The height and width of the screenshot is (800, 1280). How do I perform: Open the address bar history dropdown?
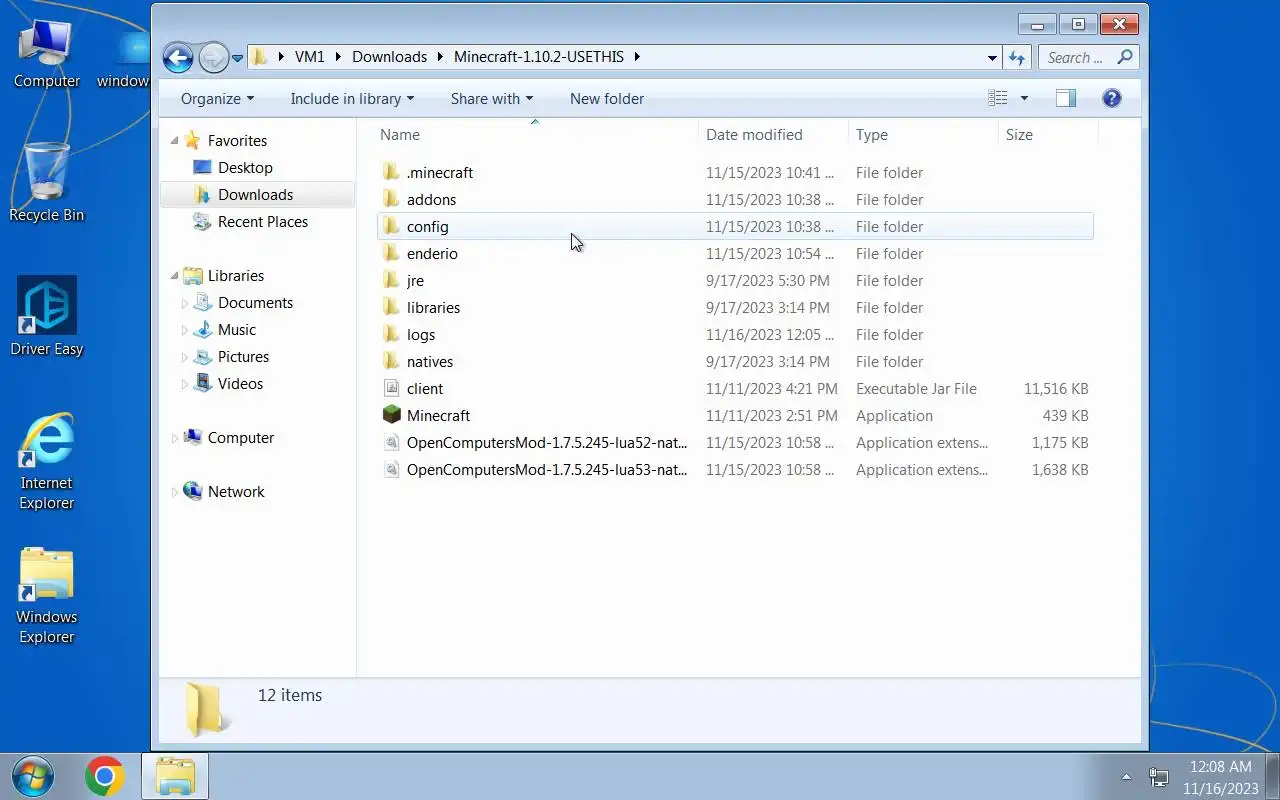tap(992, 58)
